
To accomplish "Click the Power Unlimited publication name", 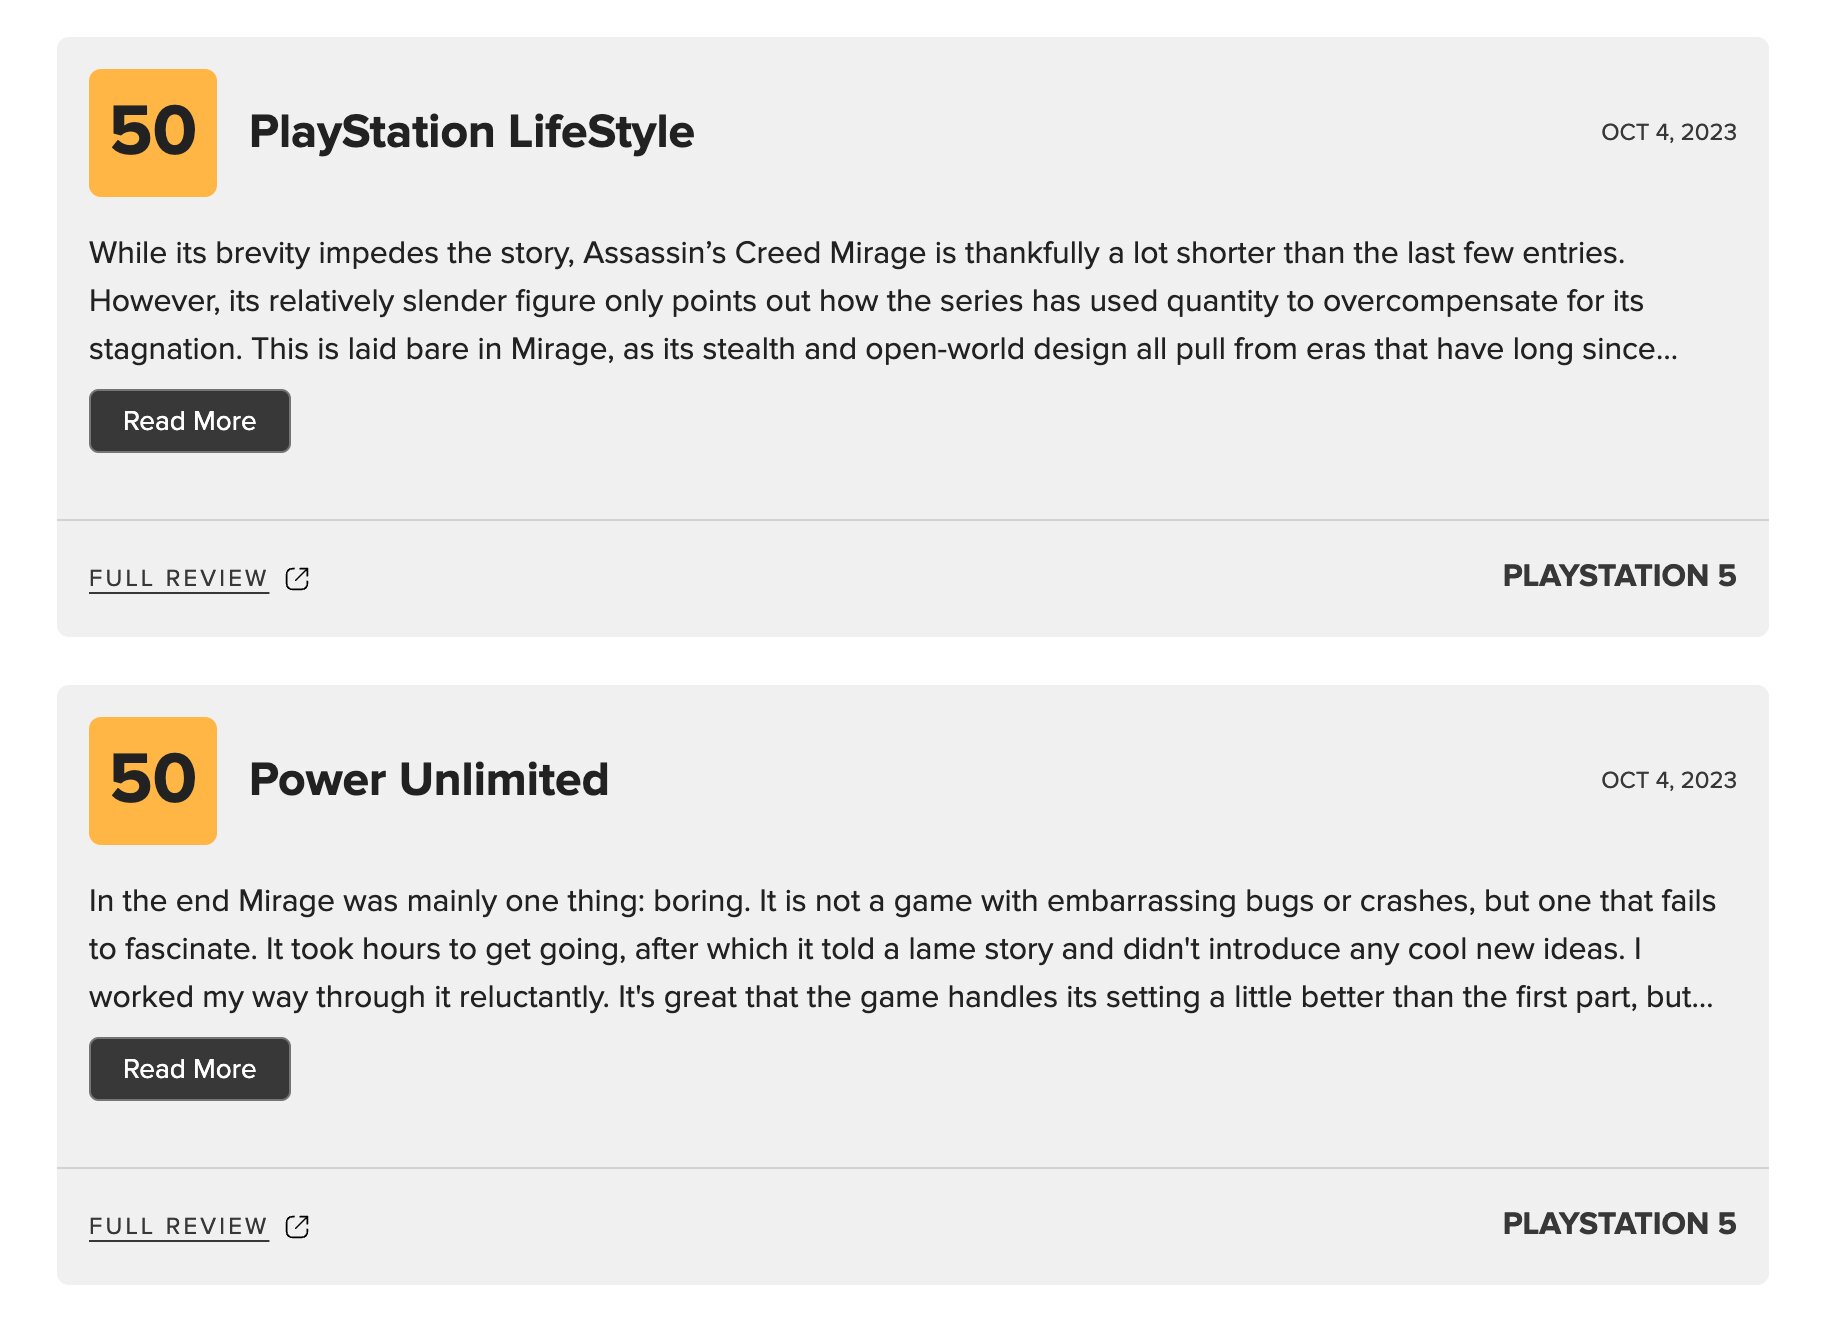I will [429, 780].
